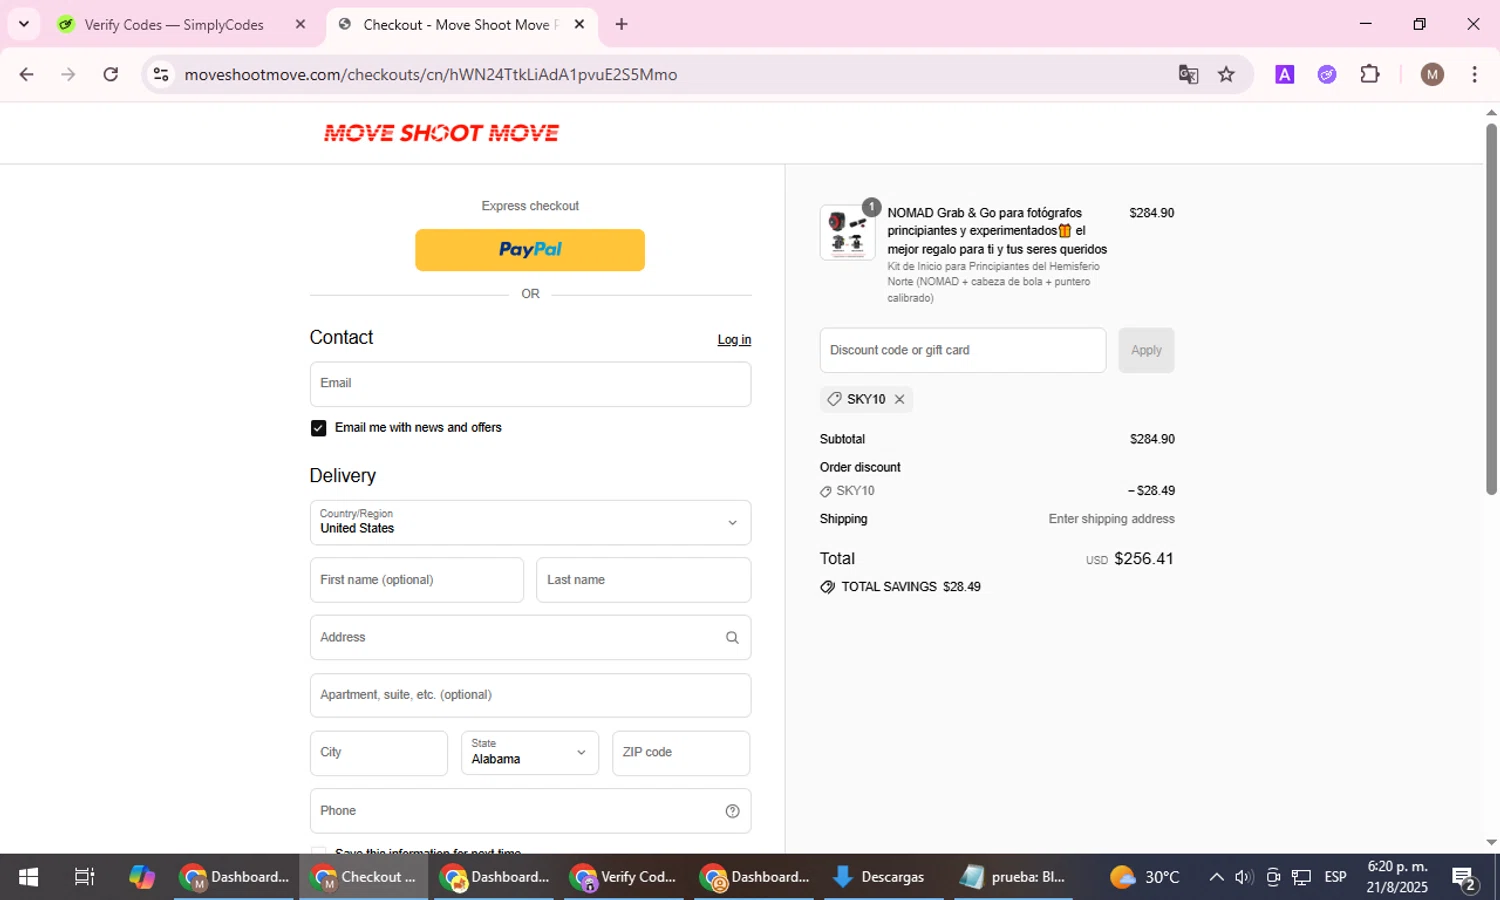Image resolution: width=1500 pixels, height=900 pixels.
Task: Open Chrome three-dot menu
Action: click(1475, 74)
